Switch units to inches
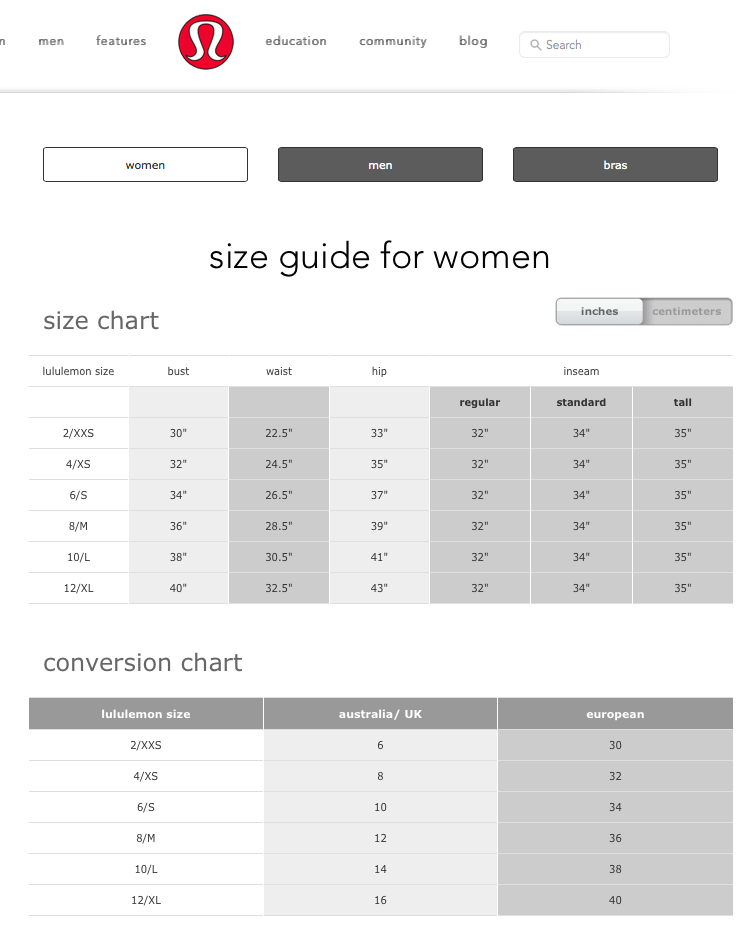 tap(599, 312)
